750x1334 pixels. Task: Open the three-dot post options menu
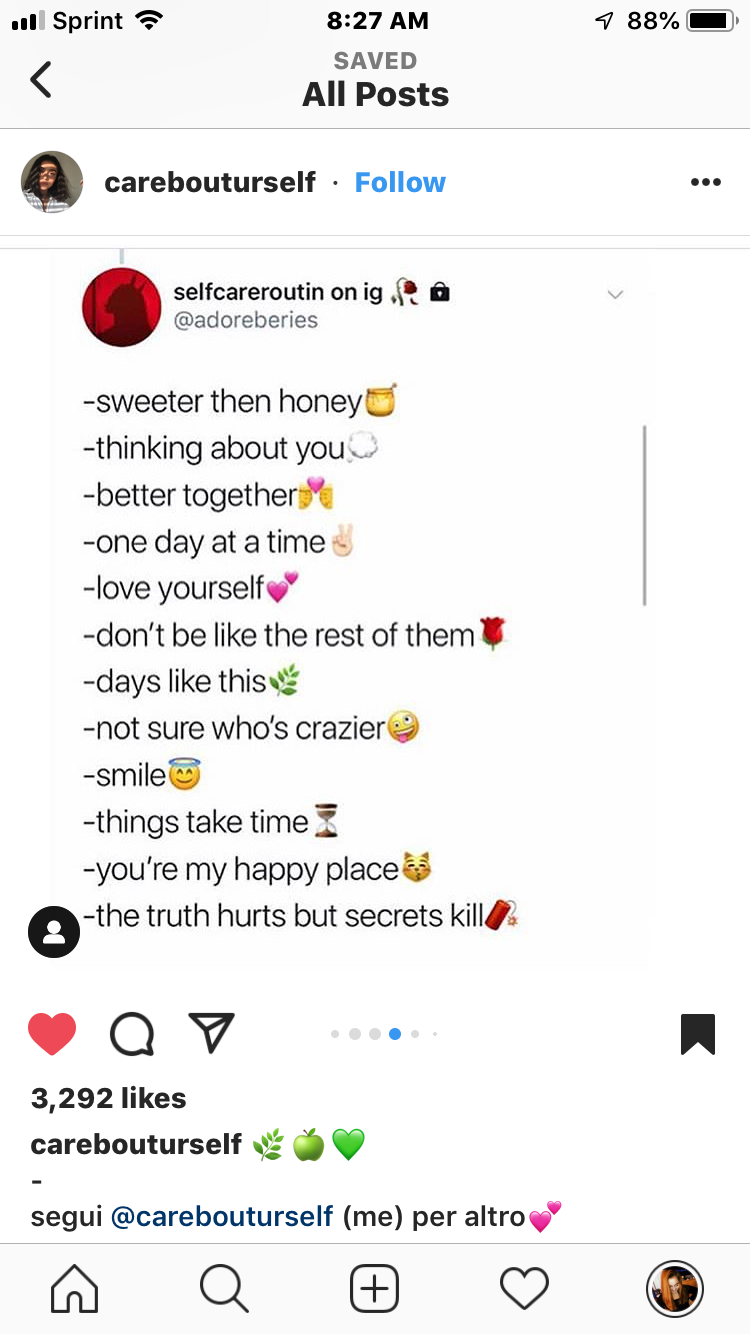(705, 183)
